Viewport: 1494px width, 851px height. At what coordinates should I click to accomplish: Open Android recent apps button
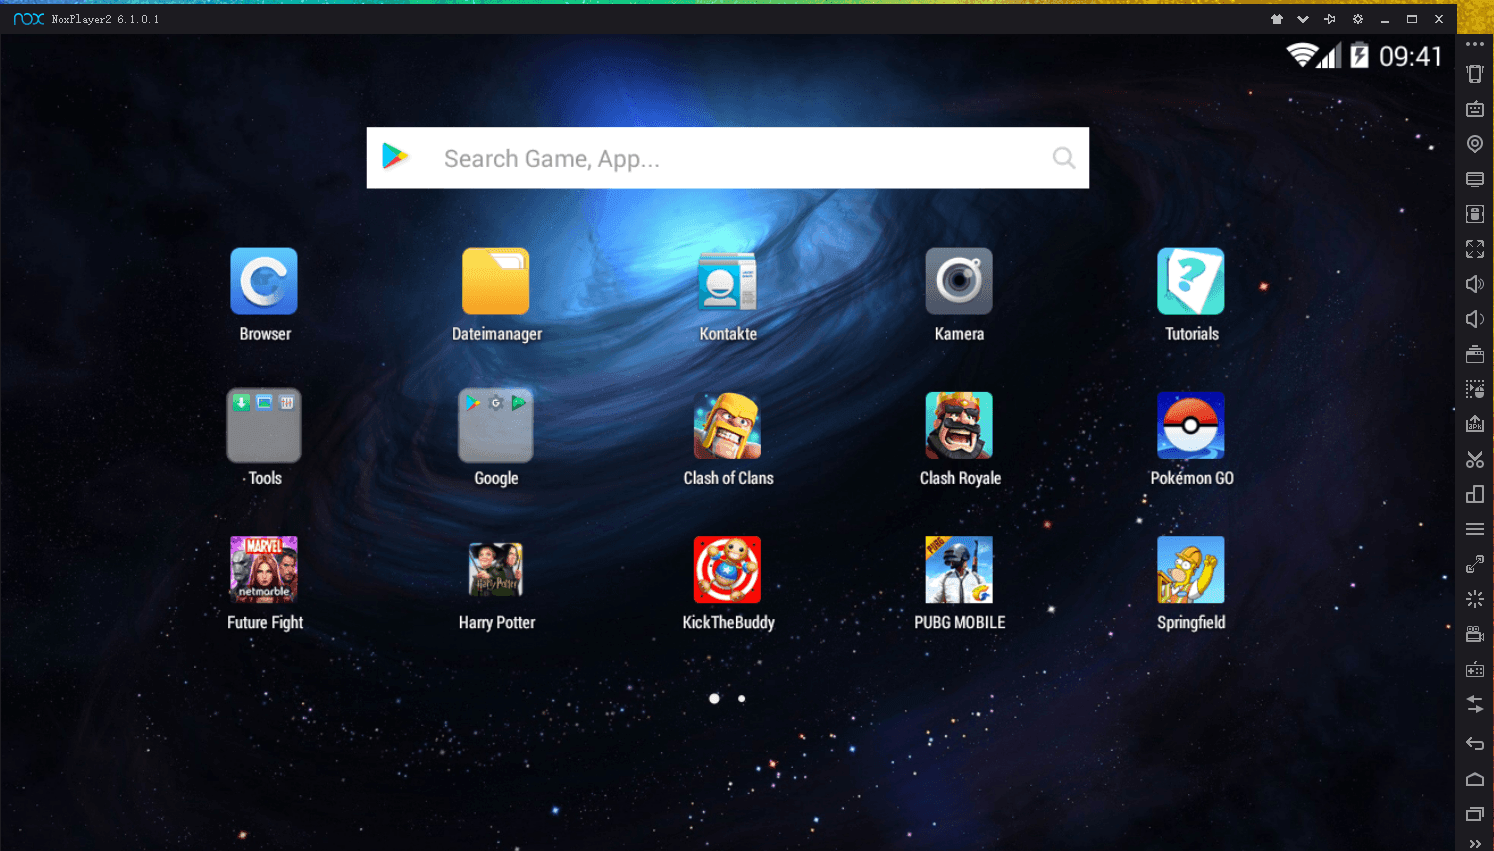coord(1475,814)
